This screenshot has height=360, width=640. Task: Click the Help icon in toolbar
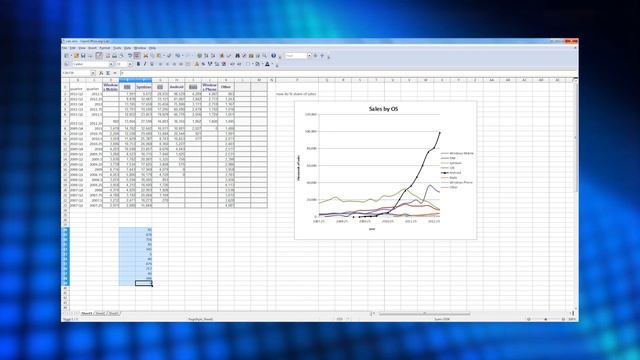273,56
